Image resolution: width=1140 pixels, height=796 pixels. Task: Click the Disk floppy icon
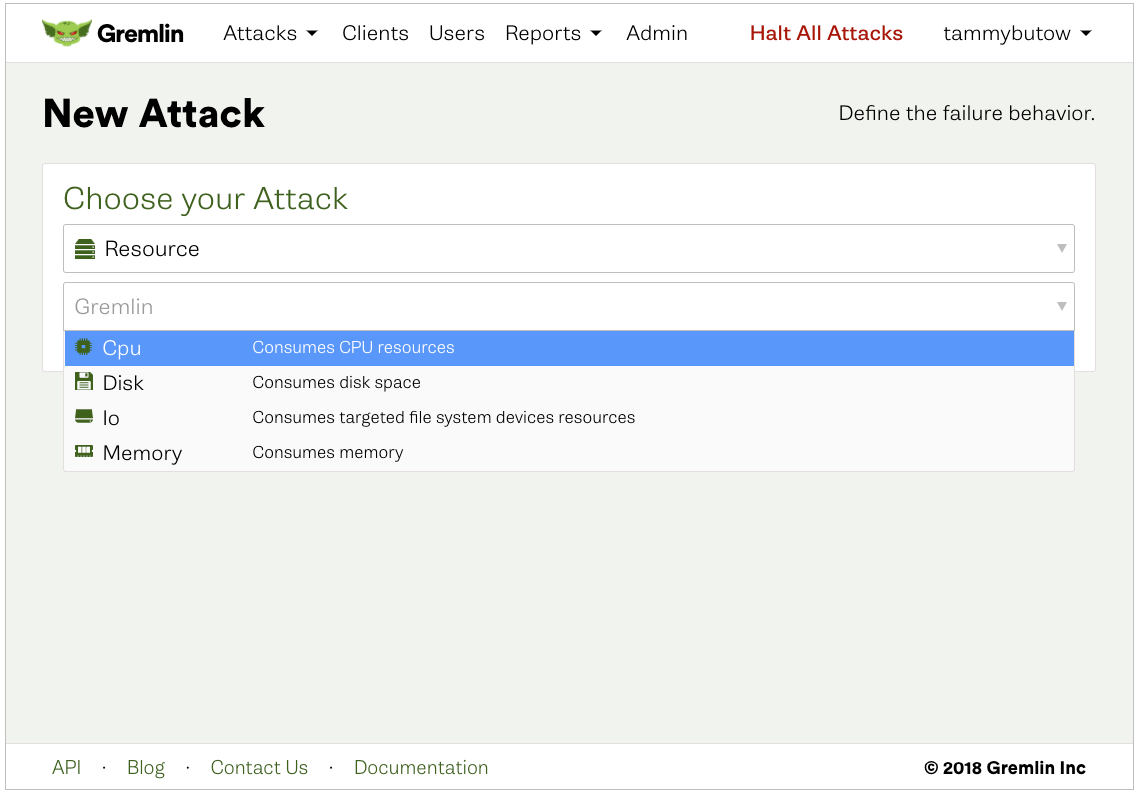(84, 381)
